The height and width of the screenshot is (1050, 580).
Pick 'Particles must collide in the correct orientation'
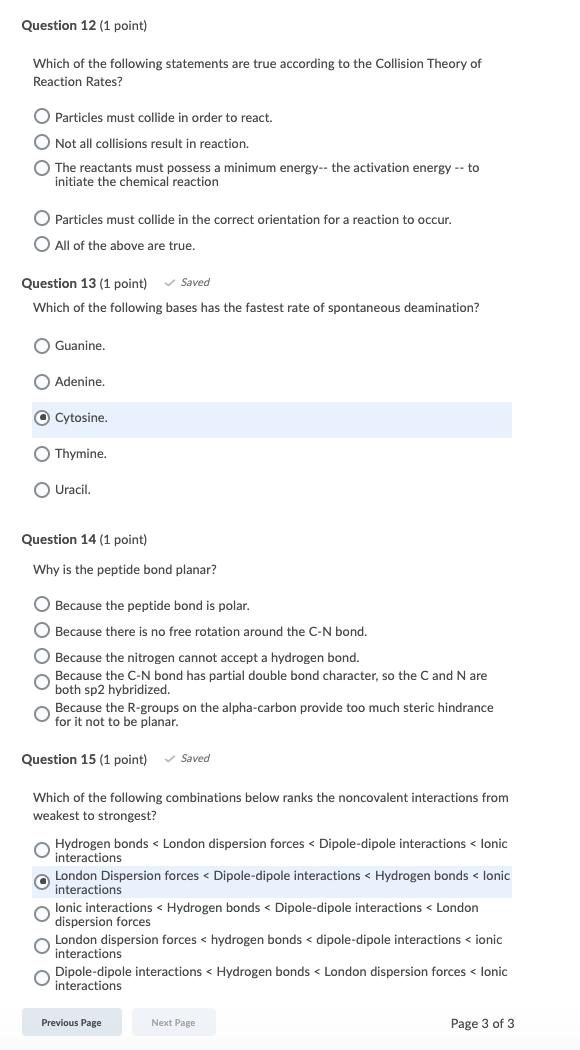tap(42, 217)
